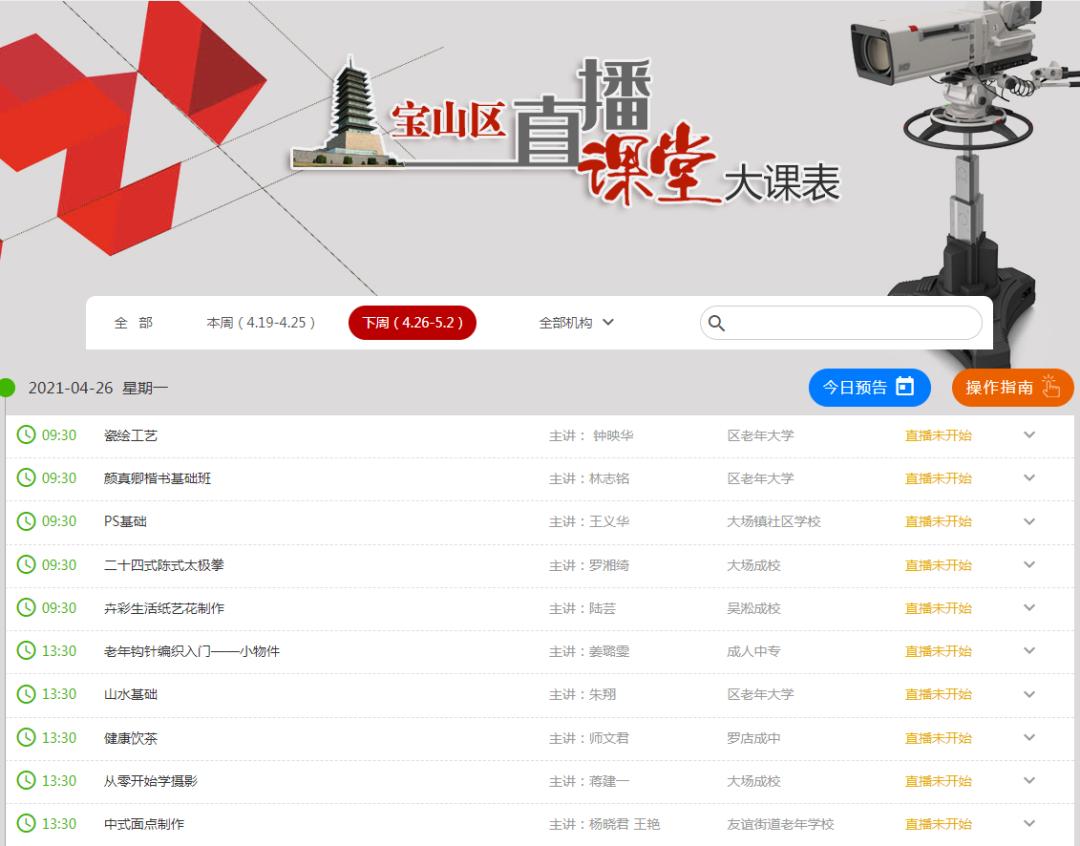Click lecturer 主讲:杨晓君 王艳 text

604,824
